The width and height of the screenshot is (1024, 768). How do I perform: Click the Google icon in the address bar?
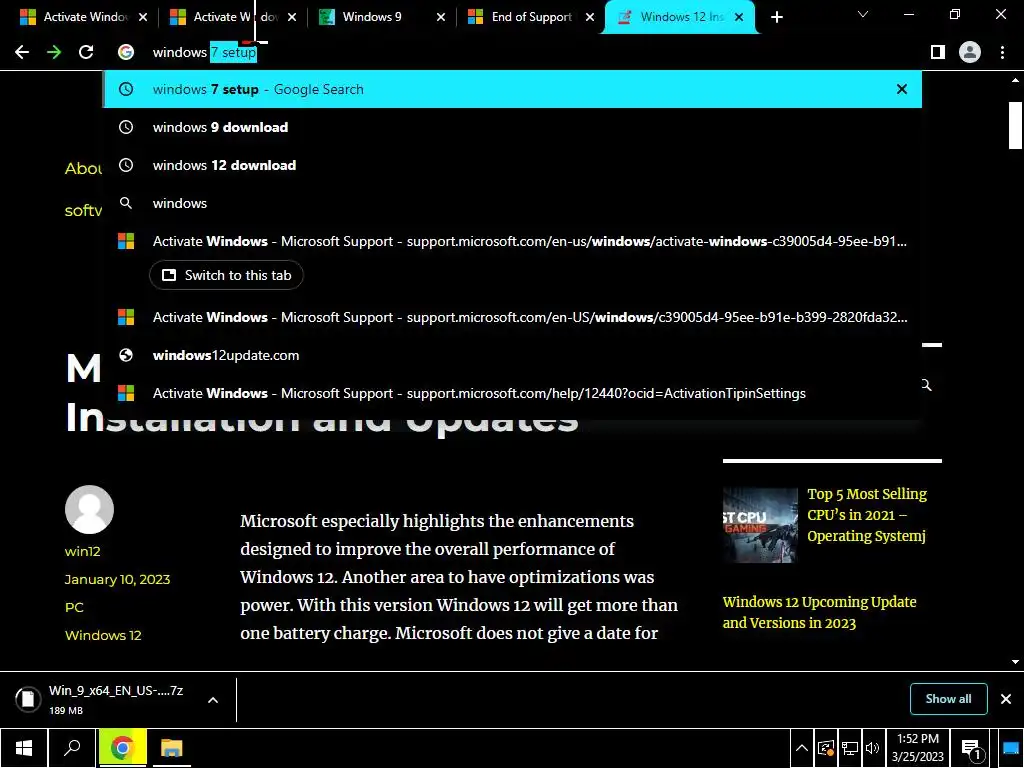click(x=126, y=52)
